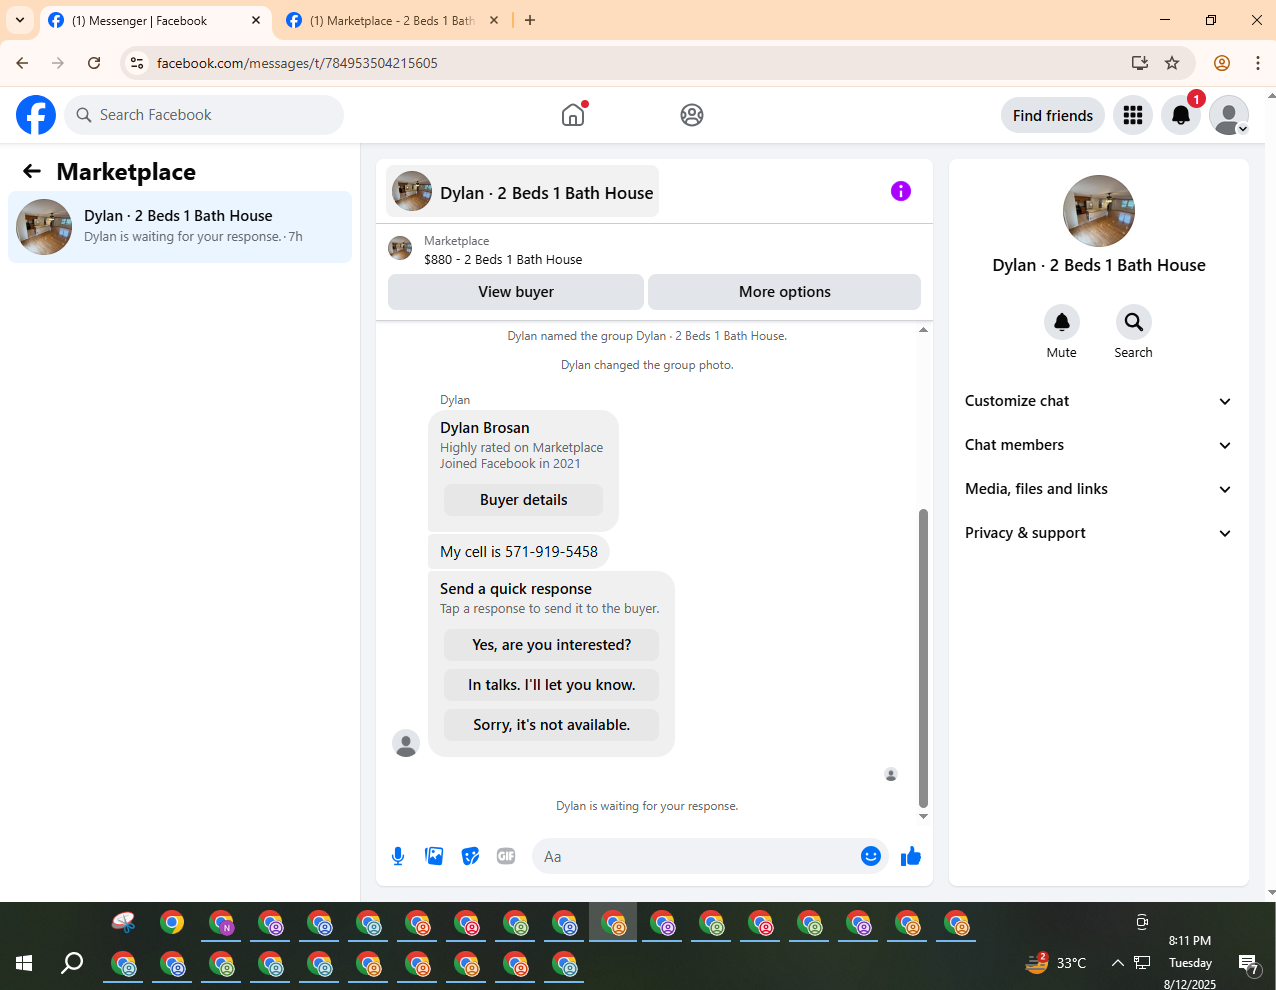The width and height of the screenshot is (1276, 990).
Task: Go to the Home feed icon
Action: point(573,115)
